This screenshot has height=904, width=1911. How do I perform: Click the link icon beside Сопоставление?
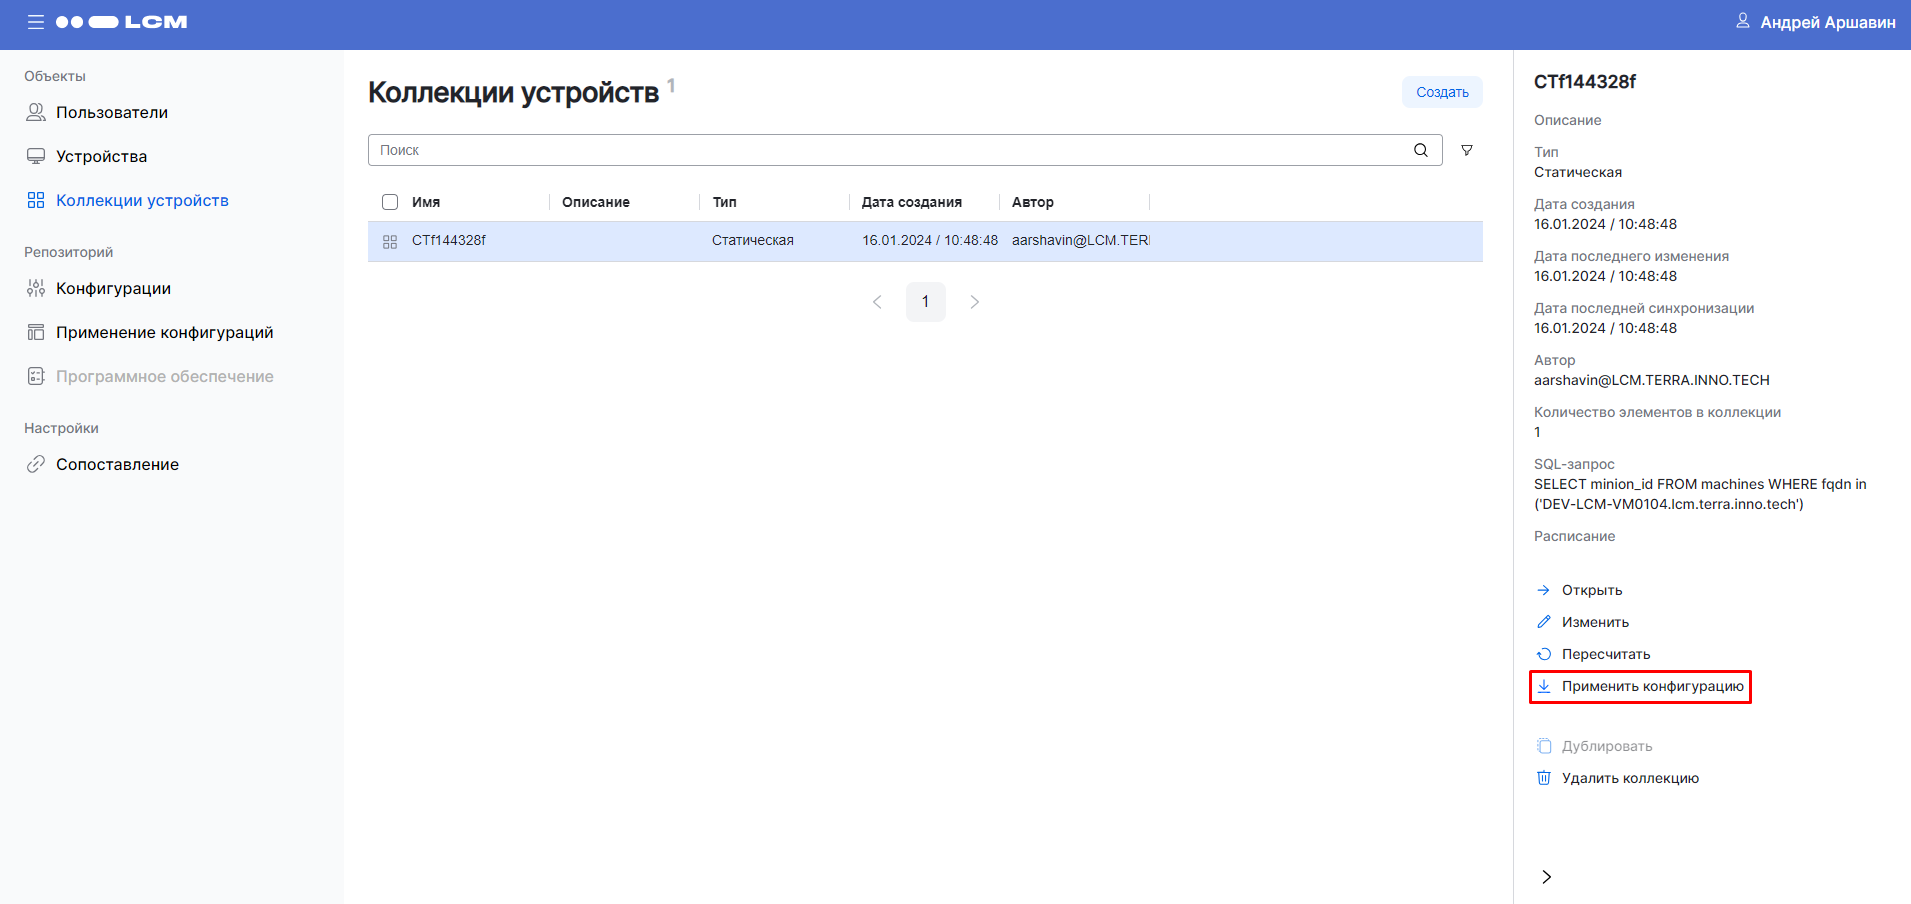tap(36, 464)
